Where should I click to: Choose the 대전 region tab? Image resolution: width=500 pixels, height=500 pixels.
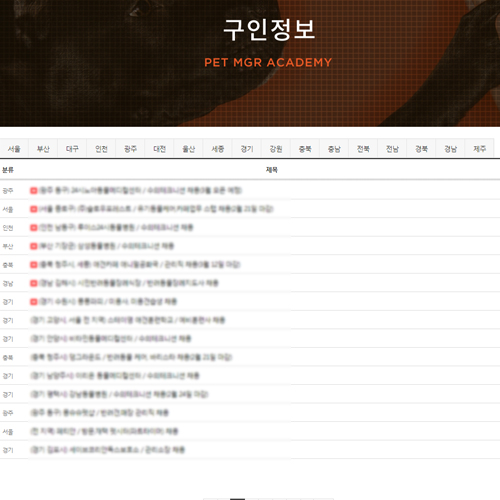pyautogui.click(x=159, y=149)
